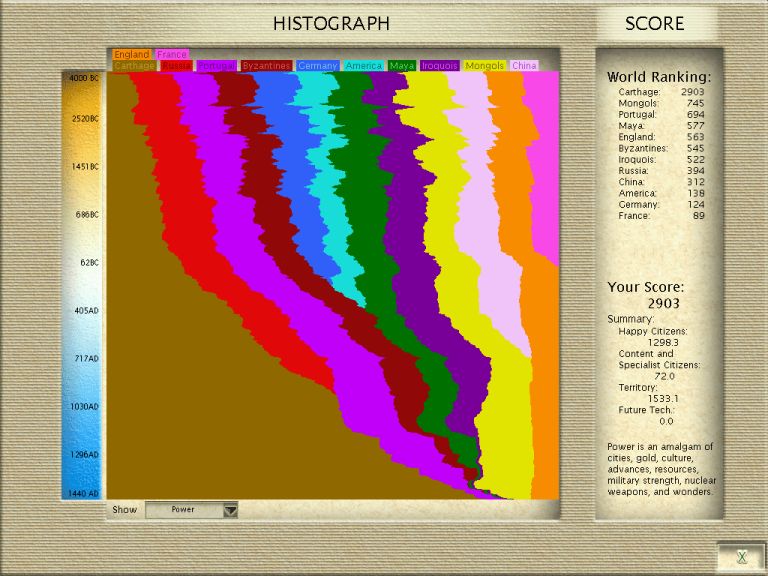Select the Germany legend label
Viewport: 768px width, 576px height.
[318, 66]
